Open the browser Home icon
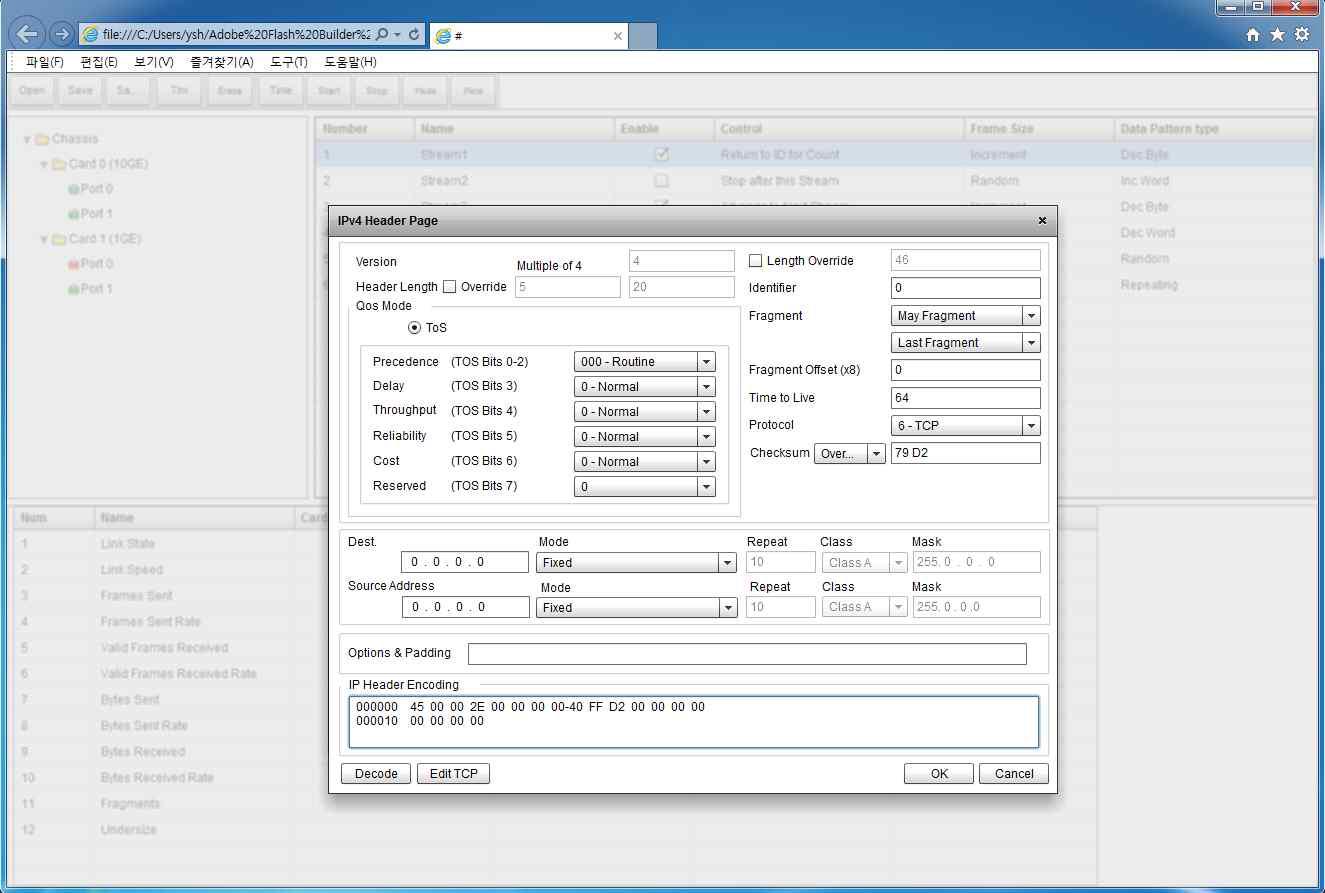 click(1253, 34)
